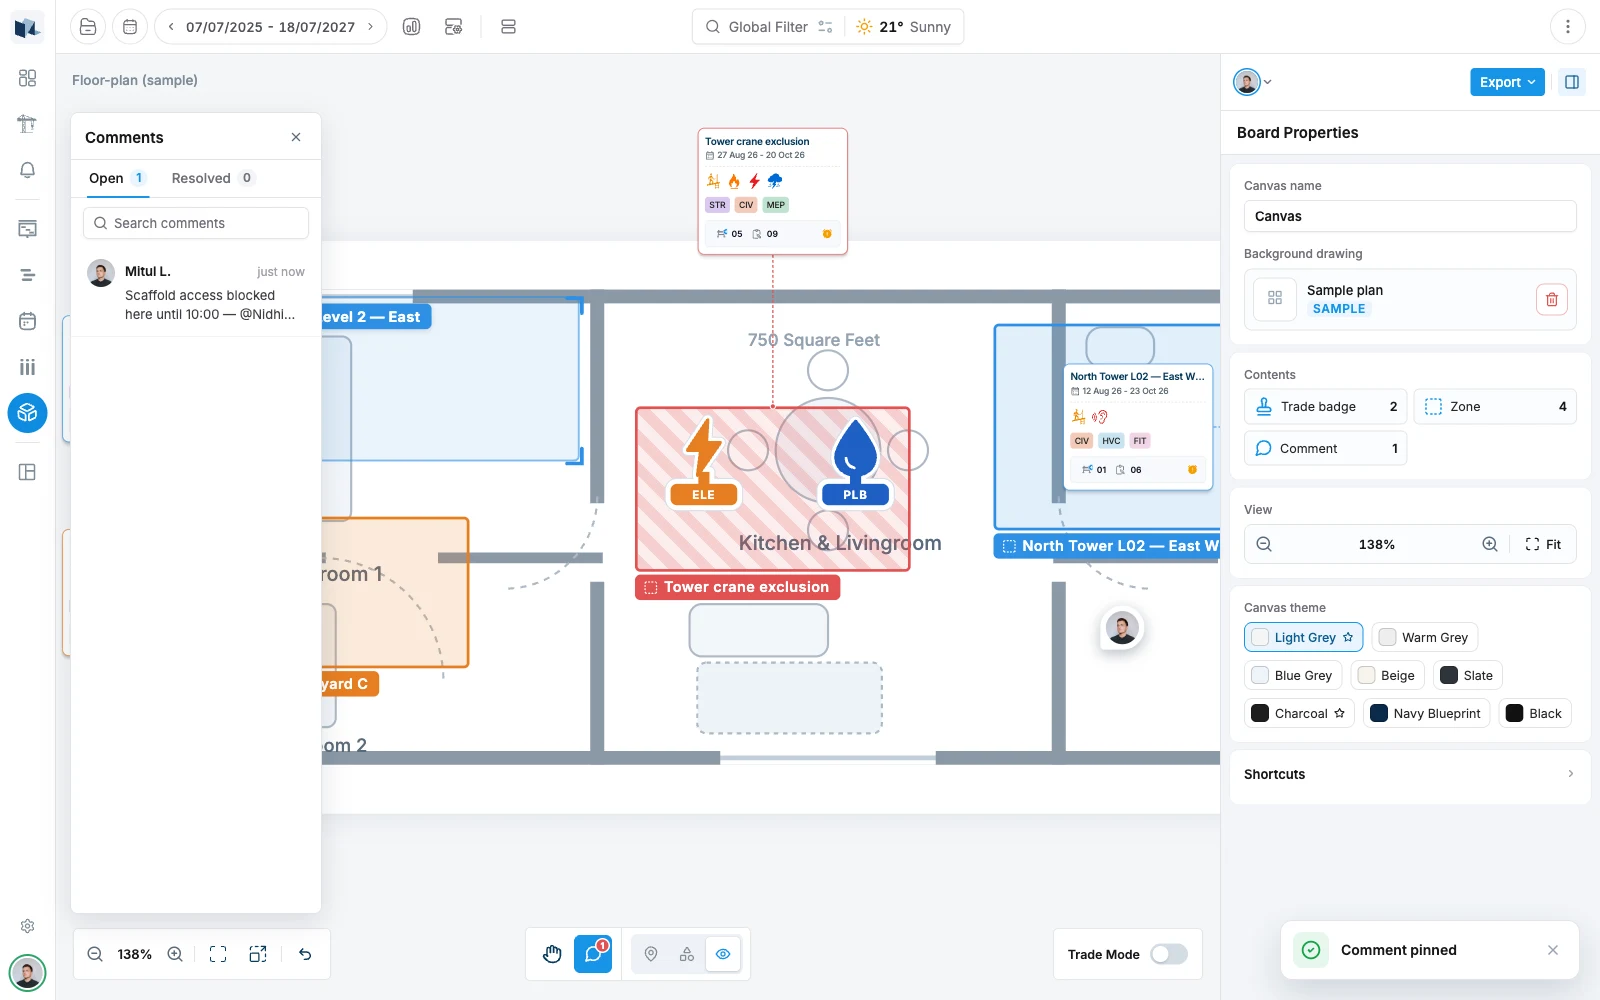Select the location pin tool
This screenshot has width=1600, height=1000.
point(651,954)
